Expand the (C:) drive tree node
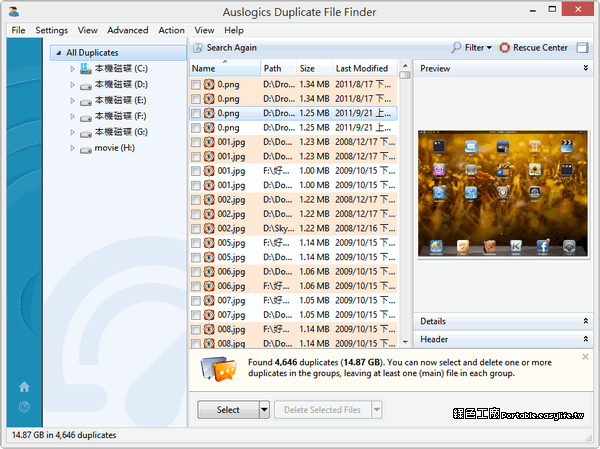Viewport: 600px width, 449px height. tap(72, 69)
